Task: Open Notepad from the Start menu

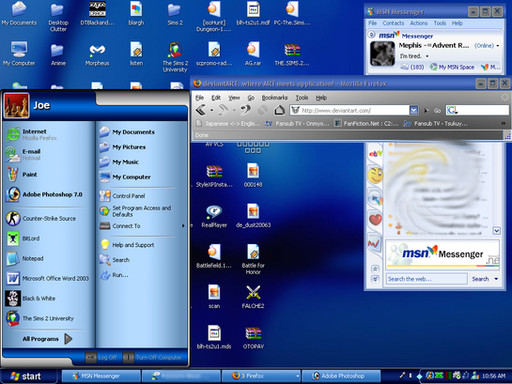Action: pyautogui.click(x=25, y=259)
